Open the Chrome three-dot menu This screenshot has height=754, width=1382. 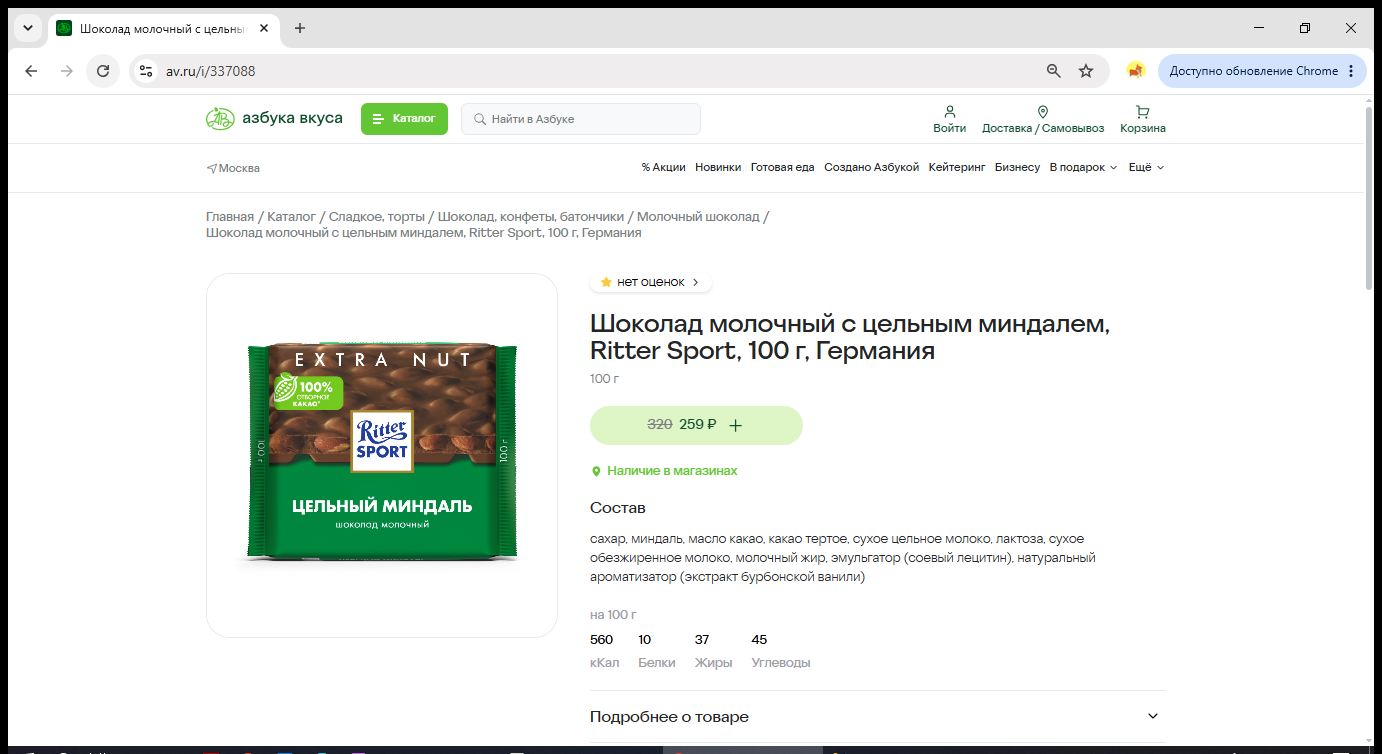(x=1351, y=71)
